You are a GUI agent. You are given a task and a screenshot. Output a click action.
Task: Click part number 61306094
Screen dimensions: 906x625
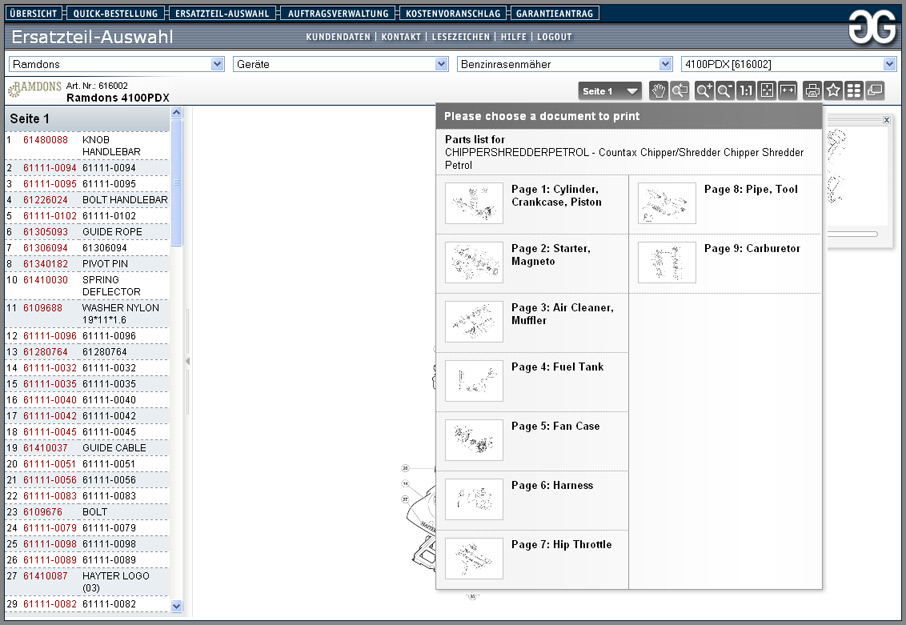pos(46,248)
